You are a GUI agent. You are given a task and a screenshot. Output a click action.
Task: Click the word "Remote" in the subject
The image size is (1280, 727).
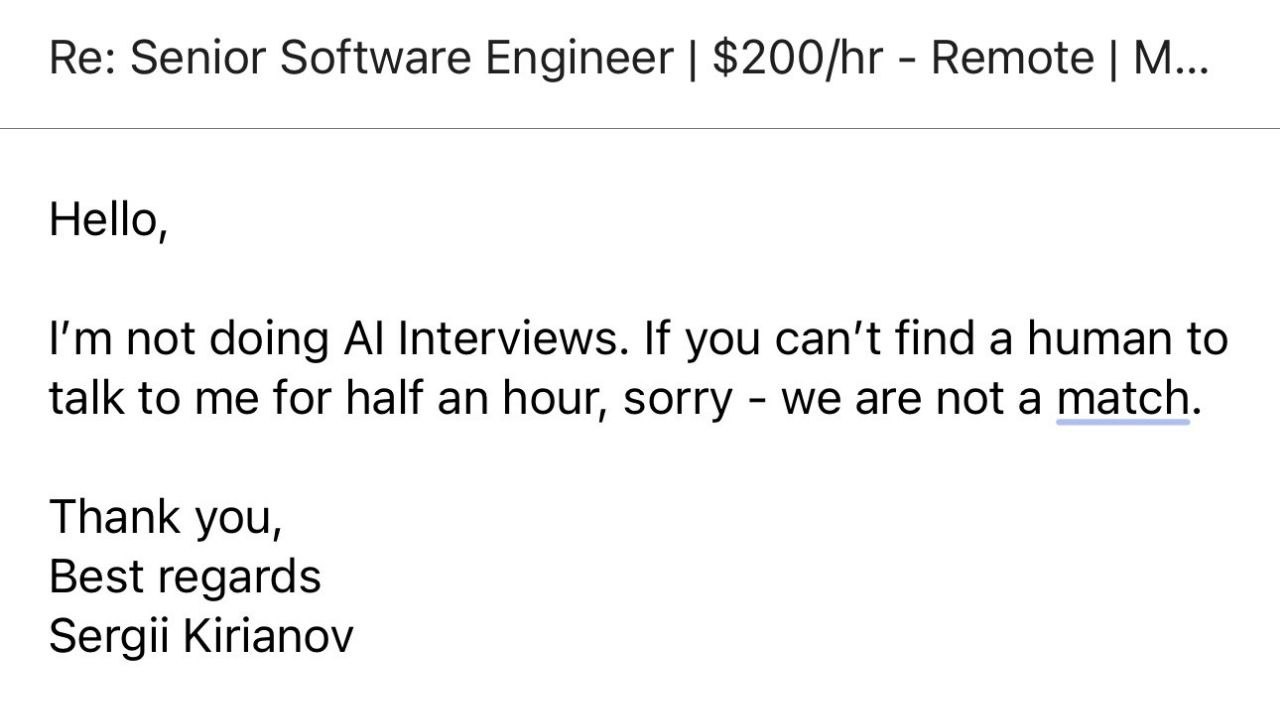[1012, 59]
